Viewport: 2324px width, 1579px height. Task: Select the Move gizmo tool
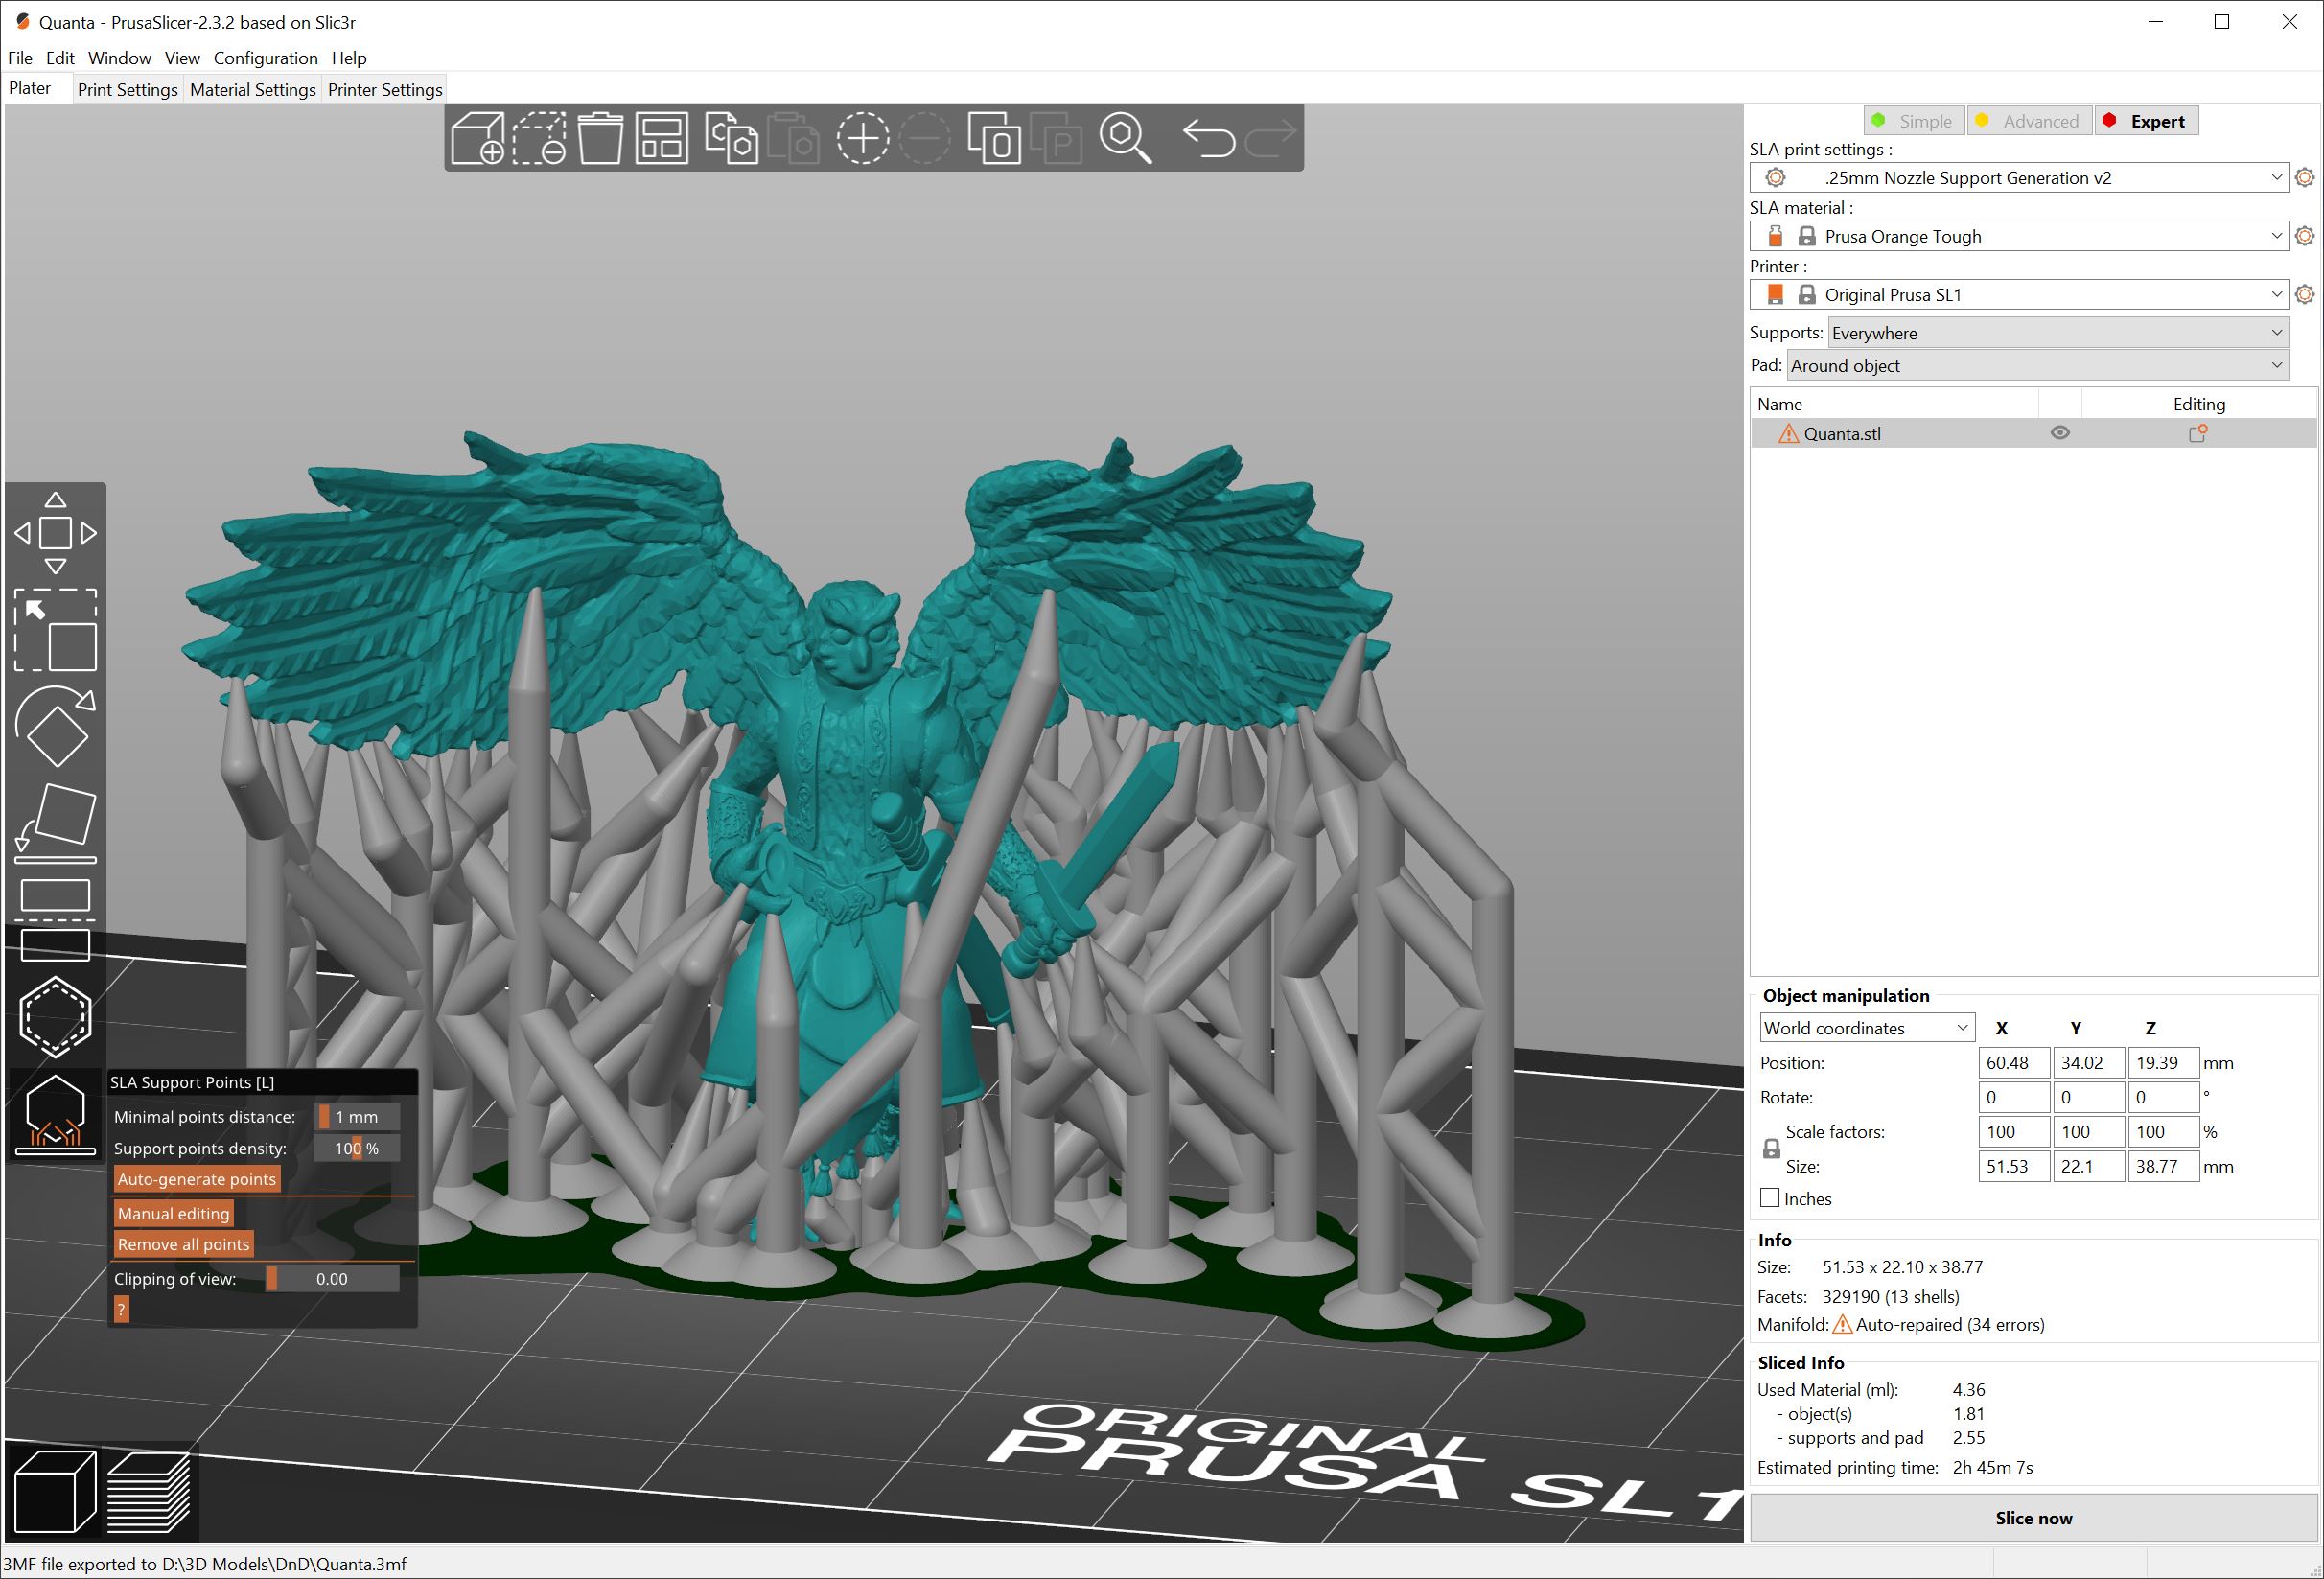pos(55,533)
